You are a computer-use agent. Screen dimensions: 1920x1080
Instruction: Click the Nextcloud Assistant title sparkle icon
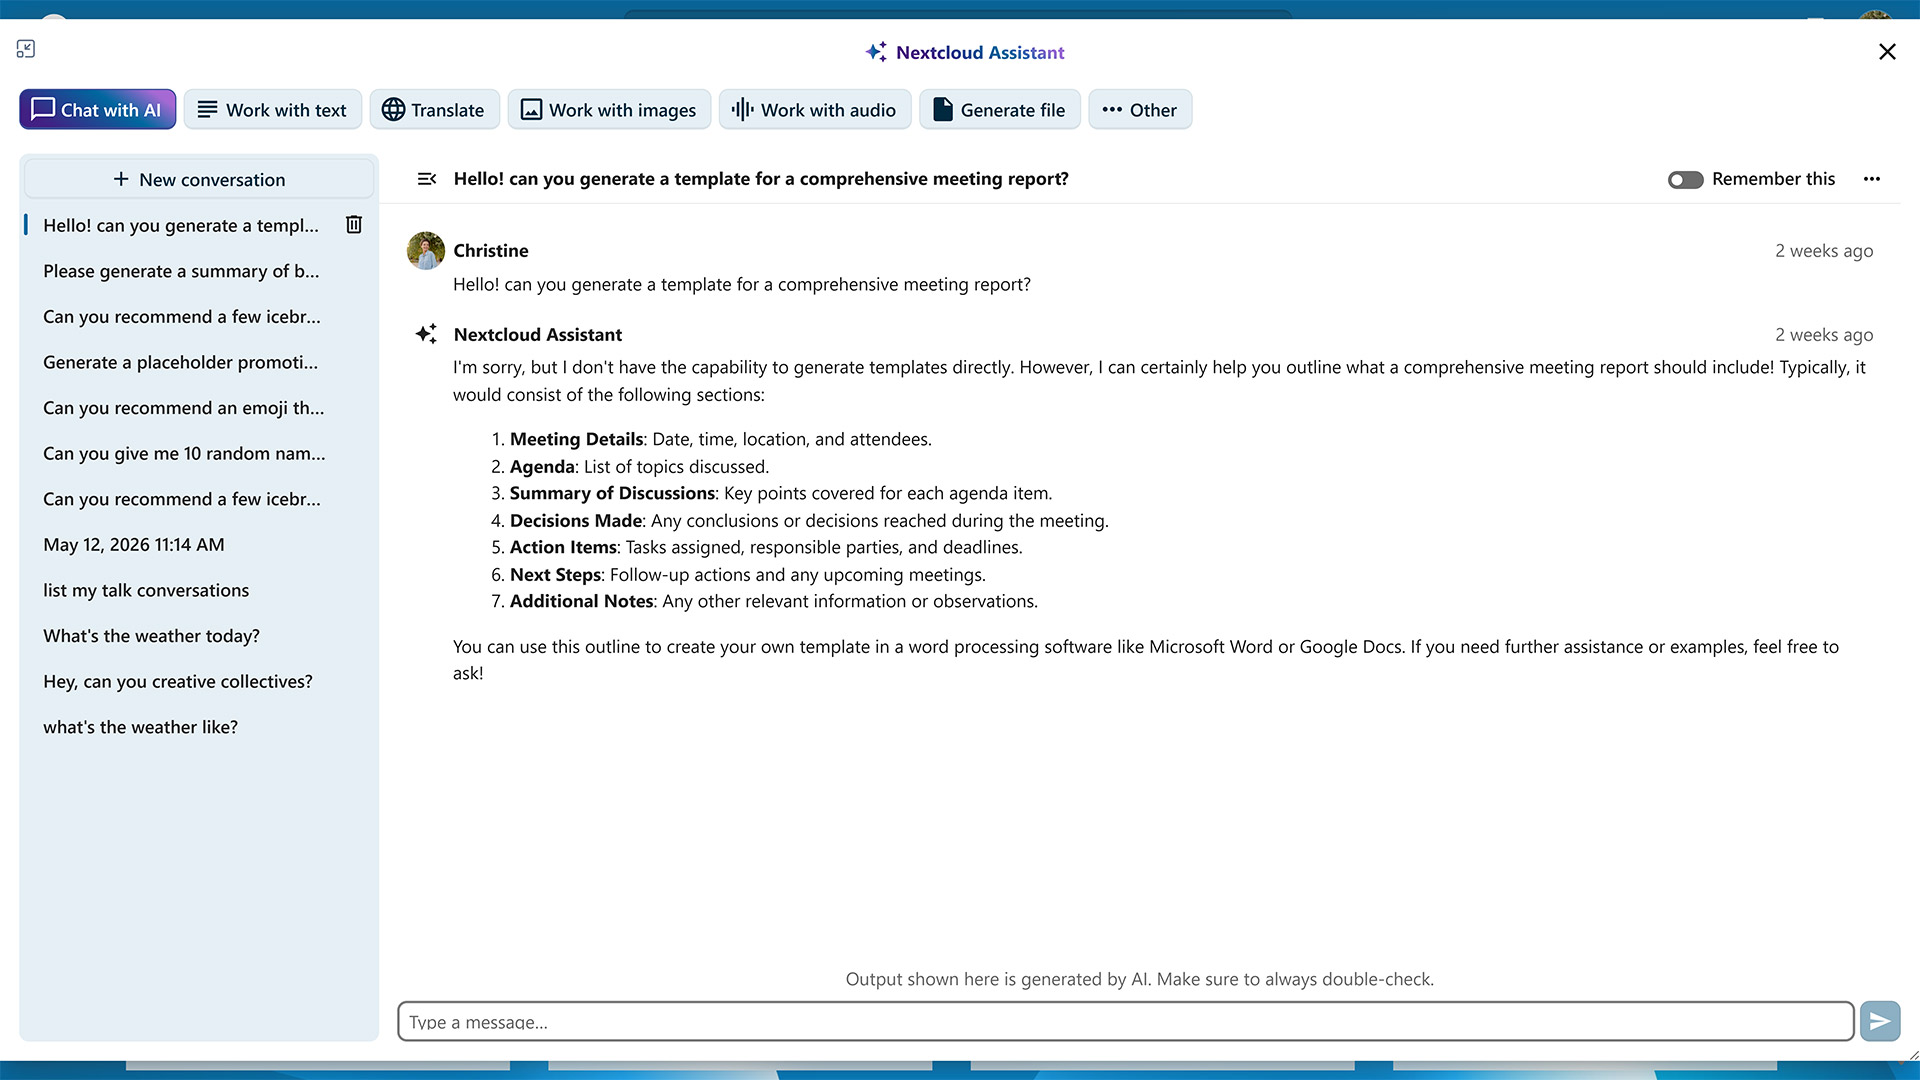[876, 52]
